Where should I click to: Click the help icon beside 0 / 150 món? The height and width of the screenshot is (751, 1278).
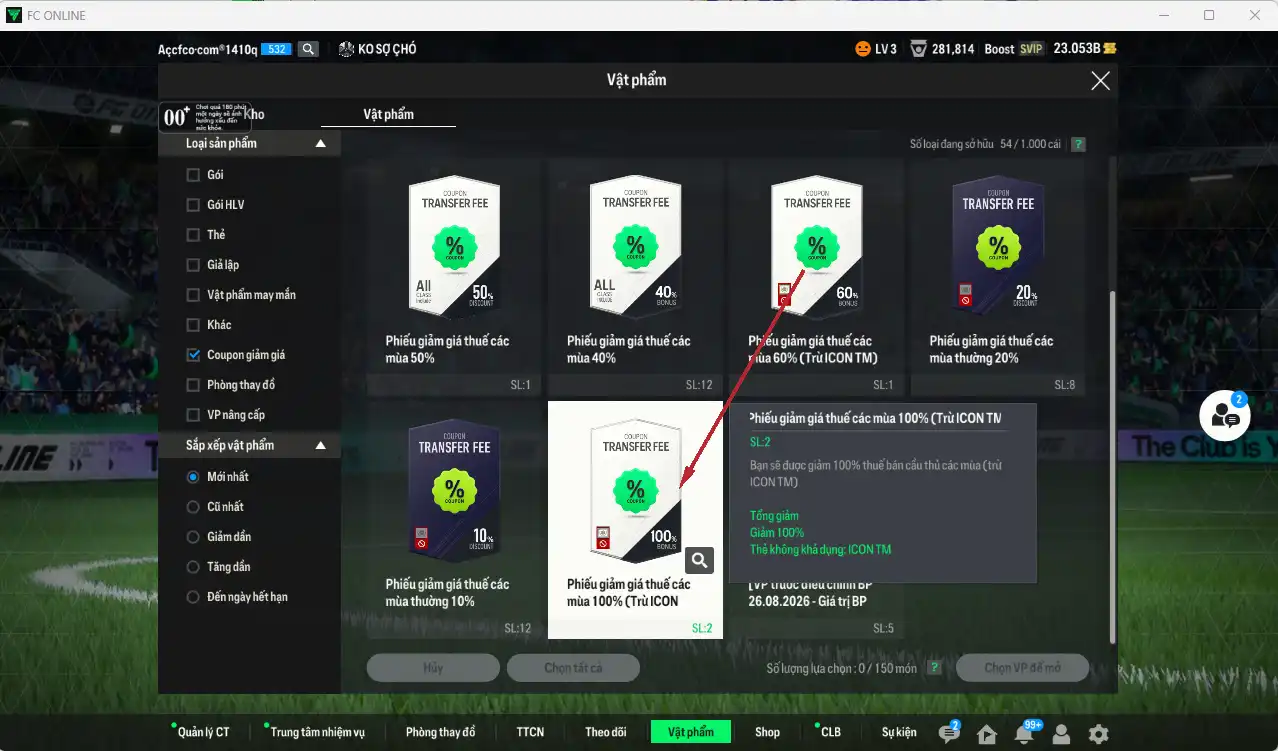point(934,668)
